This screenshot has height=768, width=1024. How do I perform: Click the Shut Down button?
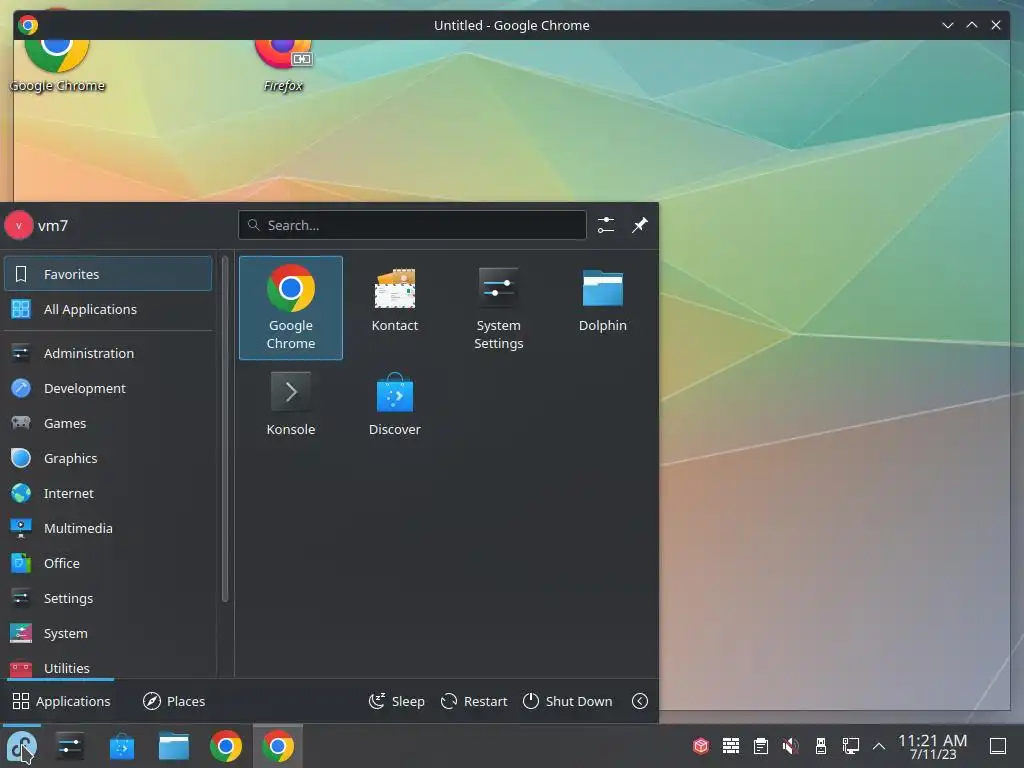pyautogui.click(x=568, y=701)
